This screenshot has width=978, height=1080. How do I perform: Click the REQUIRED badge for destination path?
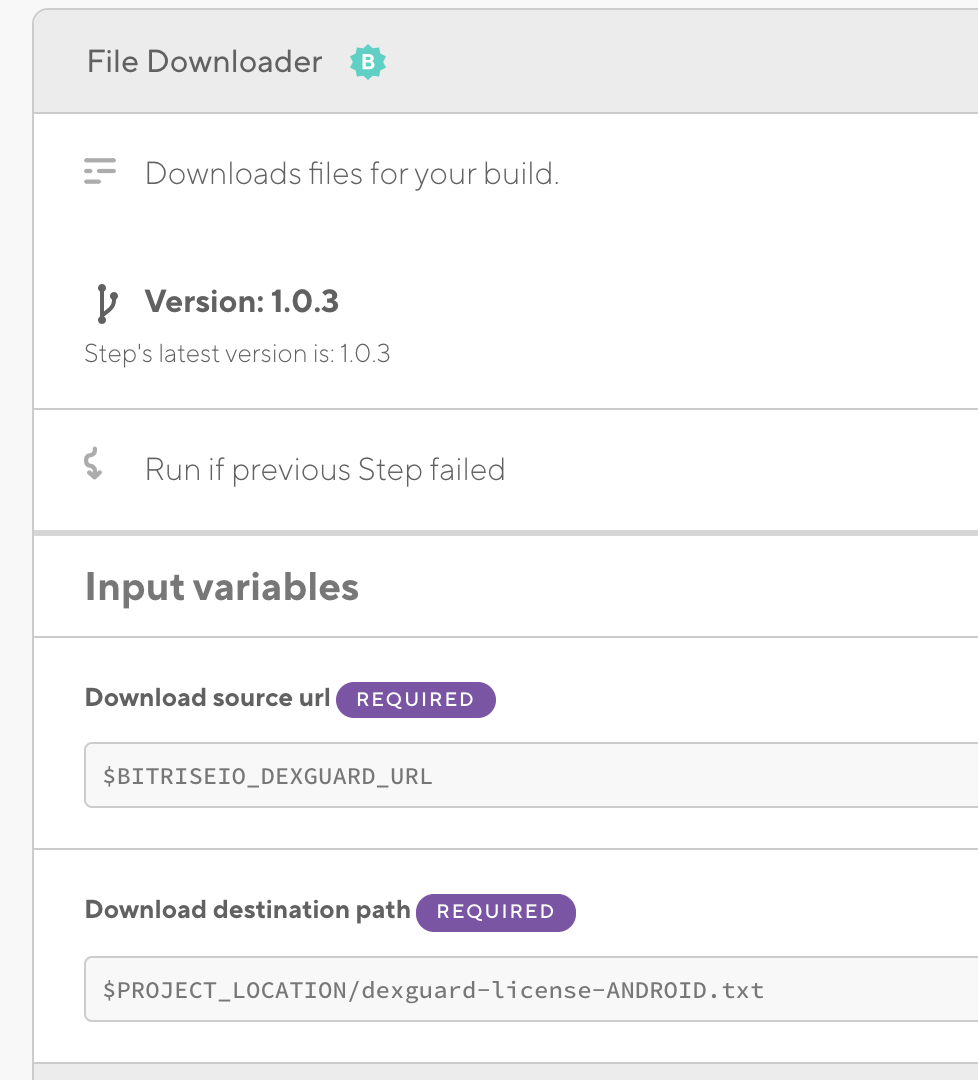[496, 913]
